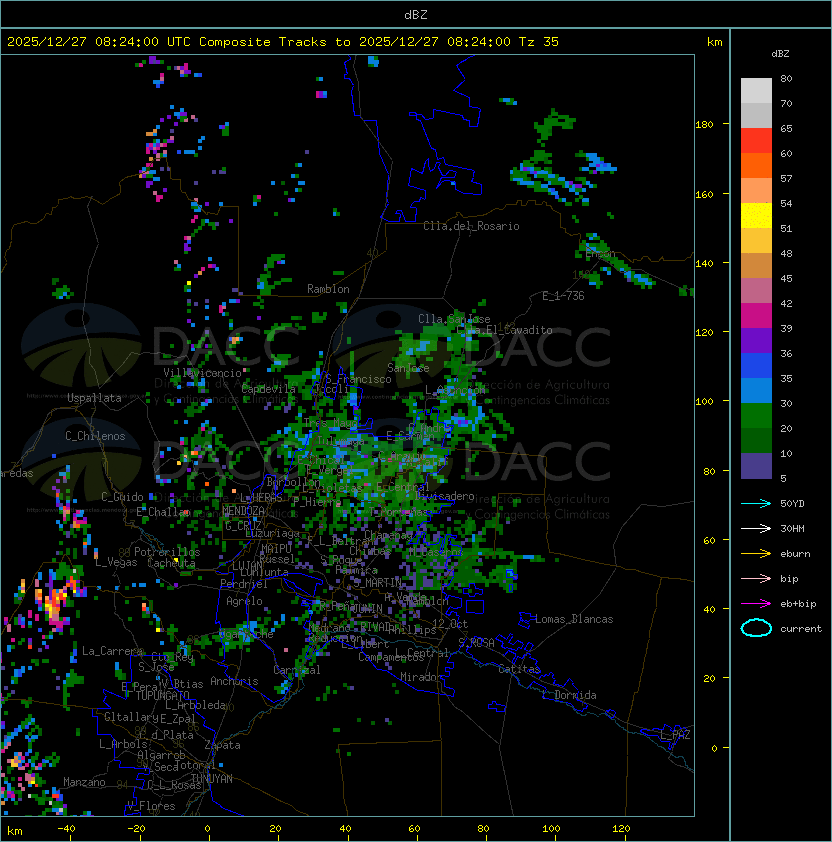Click the 'Potrerillos' map label
This screenshot has height=842, width=832.
click(x=167, y=552)
